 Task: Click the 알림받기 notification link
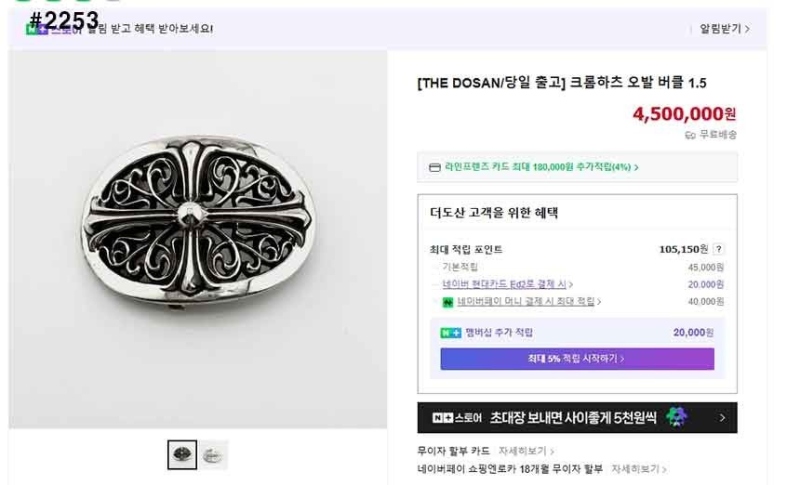723,29
